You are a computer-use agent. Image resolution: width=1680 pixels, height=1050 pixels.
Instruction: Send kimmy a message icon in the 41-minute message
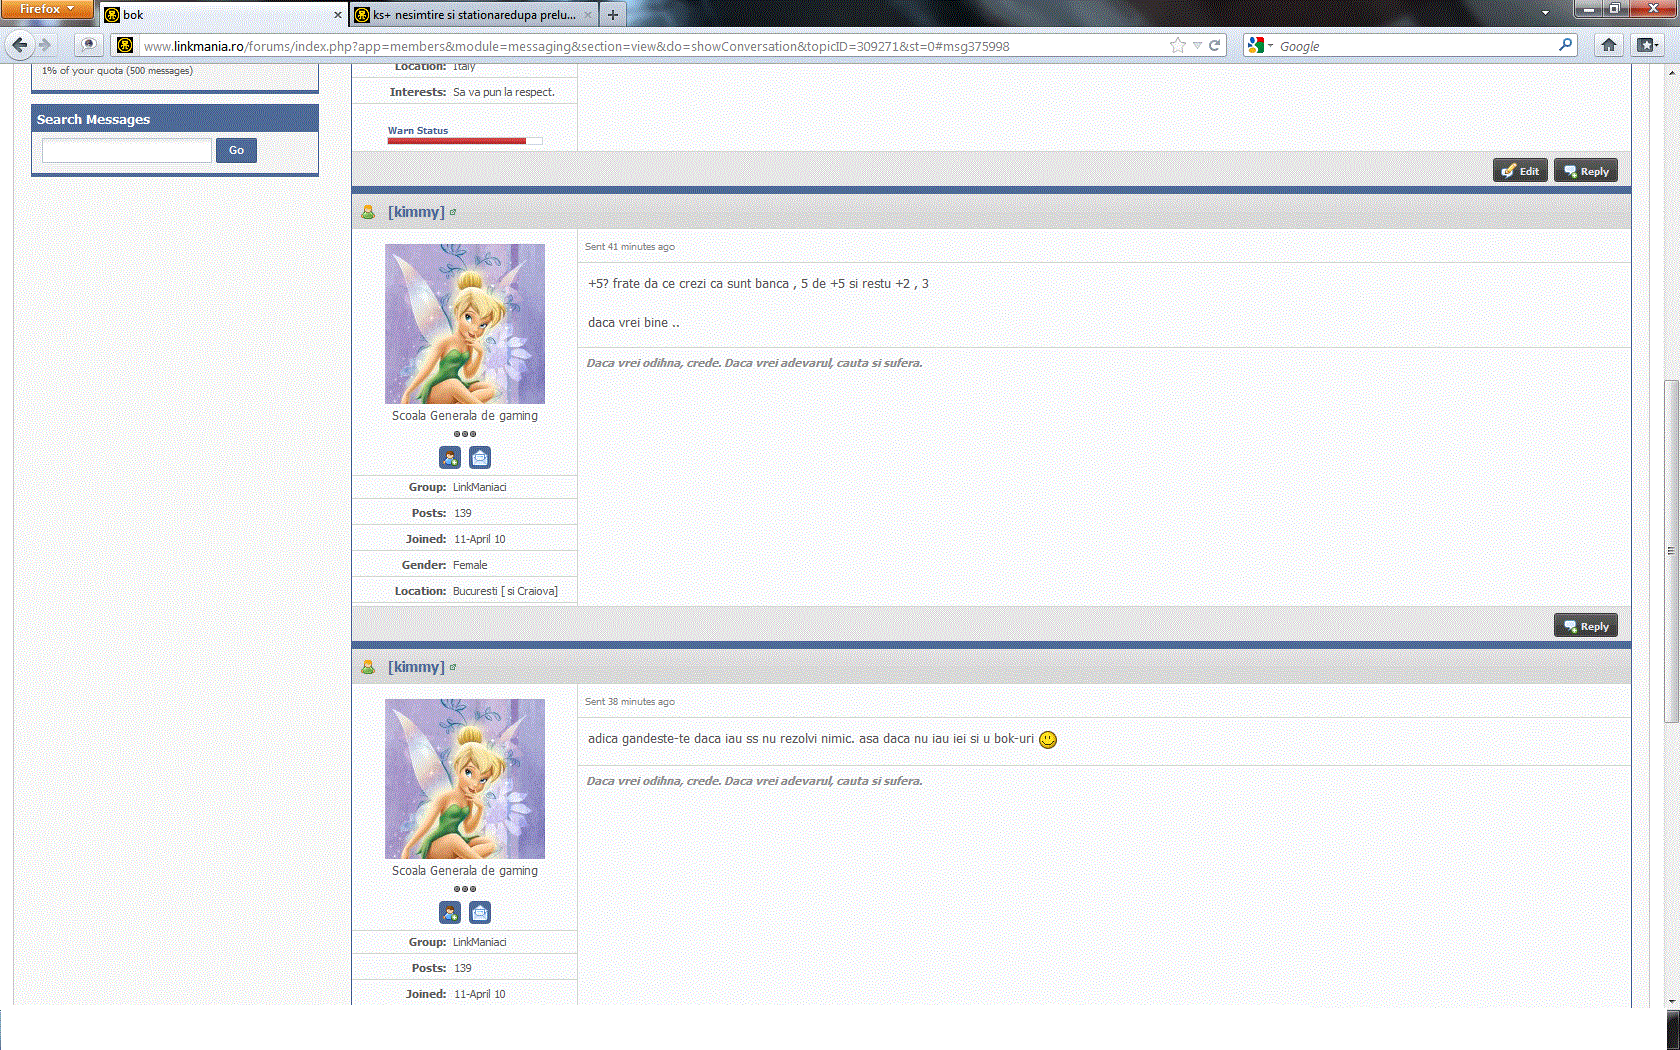pos(480,458)
